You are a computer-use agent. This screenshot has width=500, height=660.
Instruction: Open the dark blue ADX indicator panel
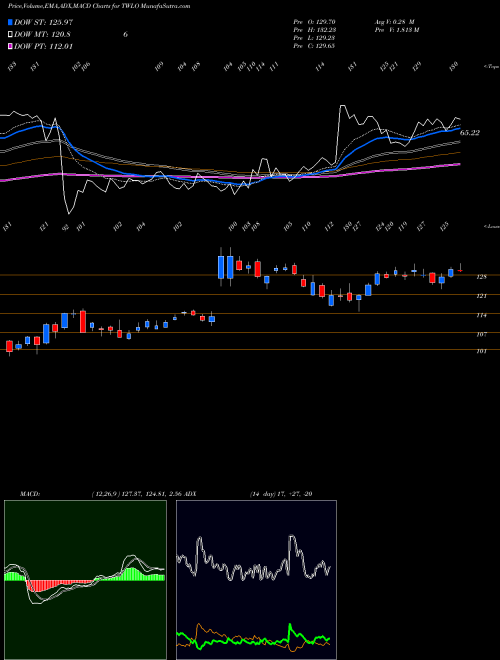(x=256, y=580)
